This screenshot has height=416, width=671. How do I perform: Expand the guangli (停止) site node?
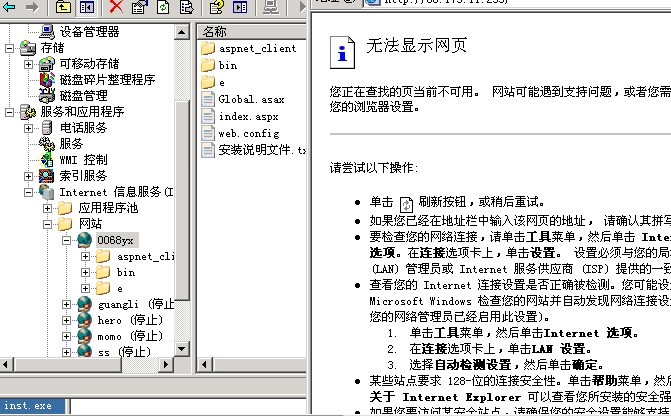point(67,304)
